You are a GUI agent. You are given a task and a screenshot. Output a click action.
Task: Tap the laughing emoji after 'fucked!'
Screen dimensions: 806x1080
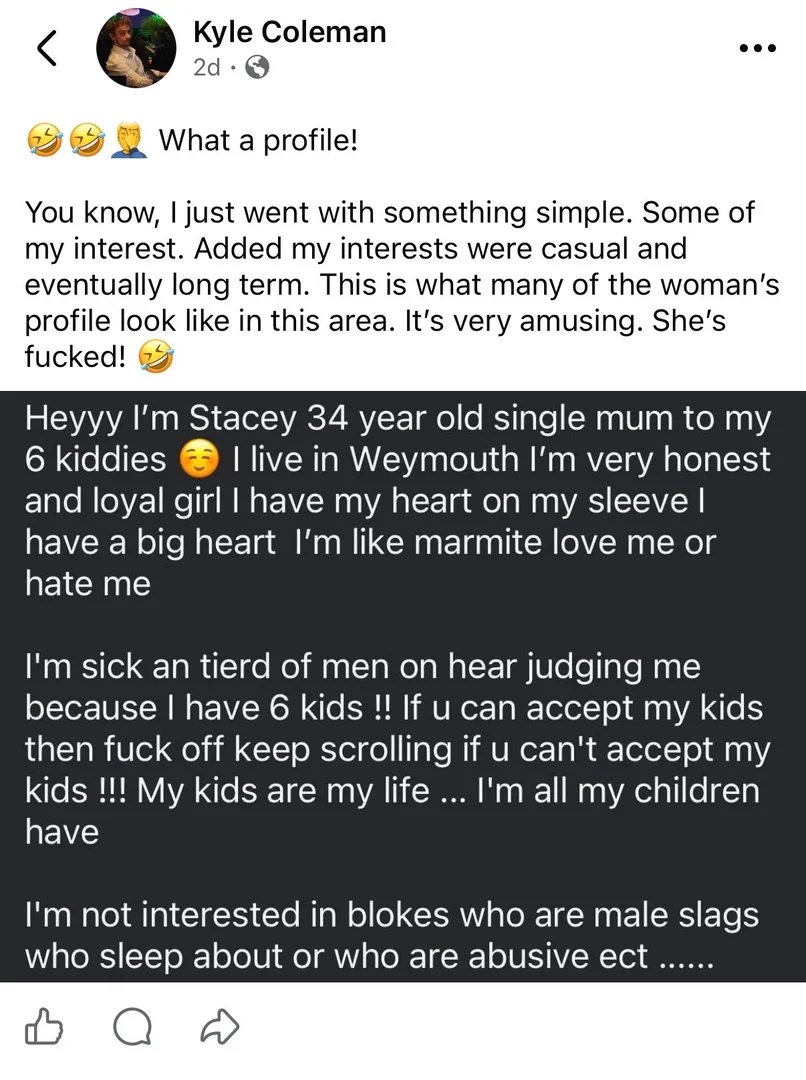click(x=156, y=357)
